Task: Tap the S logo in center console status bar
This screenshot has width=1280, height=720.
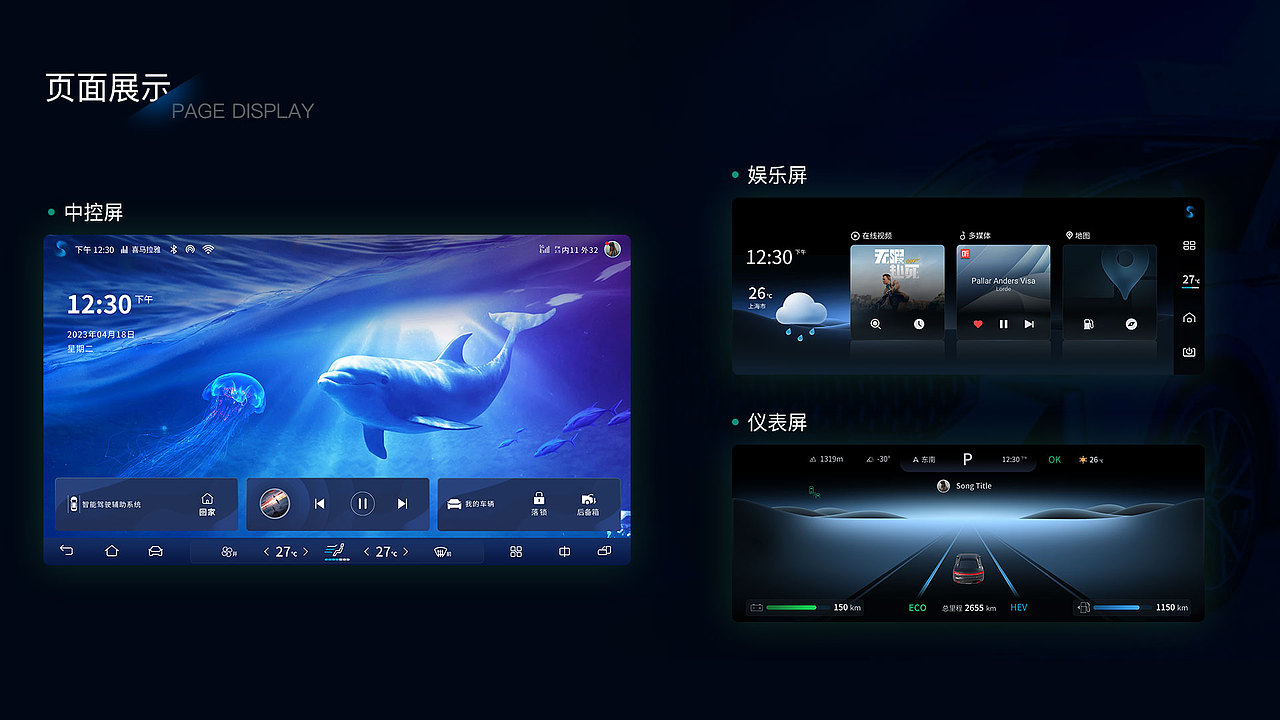Action: tap(61, 249)
